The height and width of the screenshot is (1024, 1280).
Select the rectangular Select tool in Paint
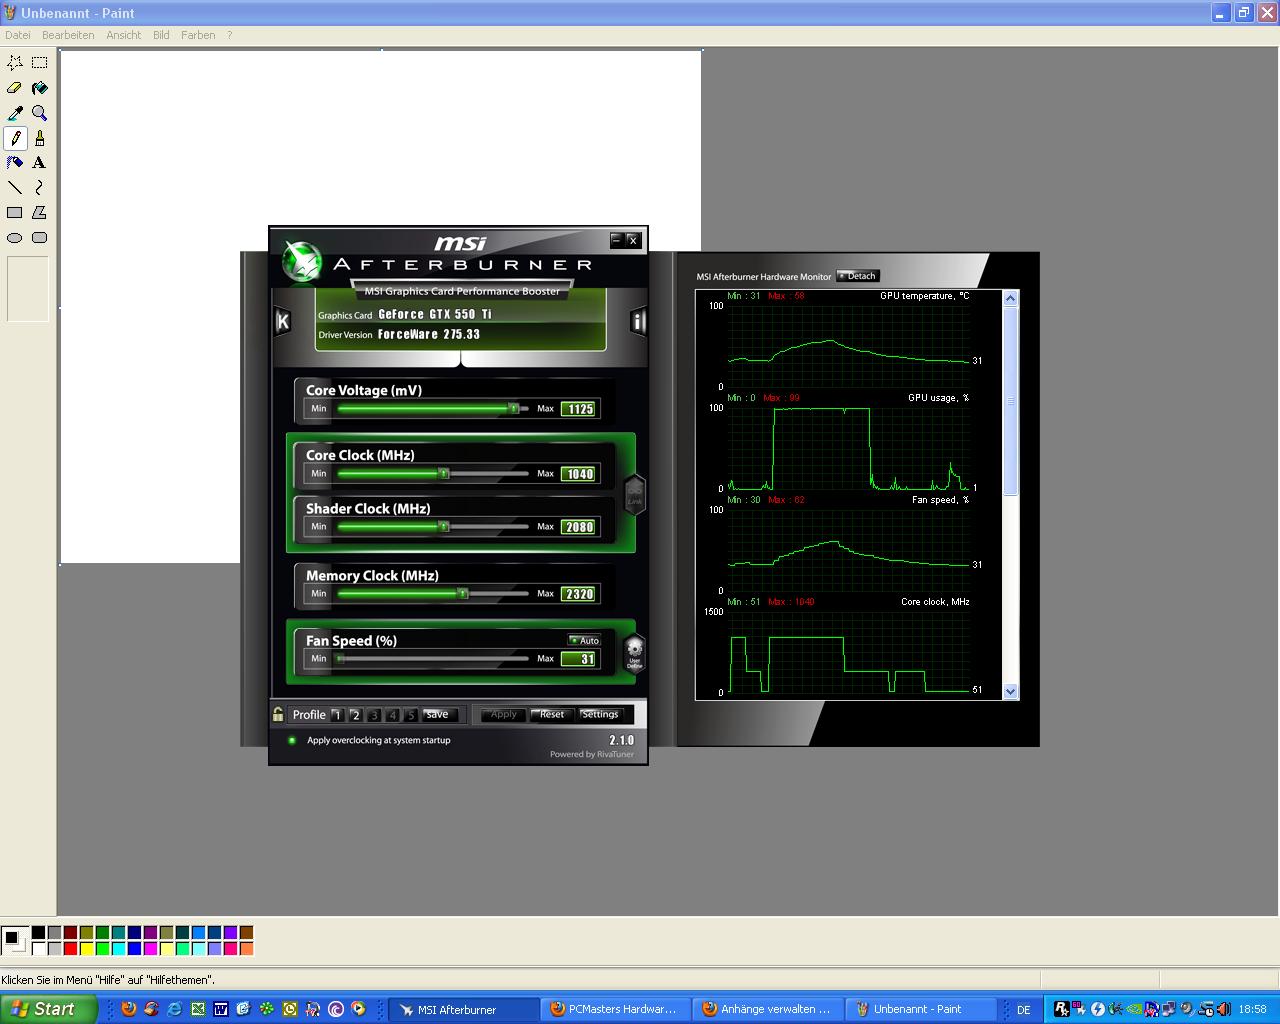(x=40, y=63)
